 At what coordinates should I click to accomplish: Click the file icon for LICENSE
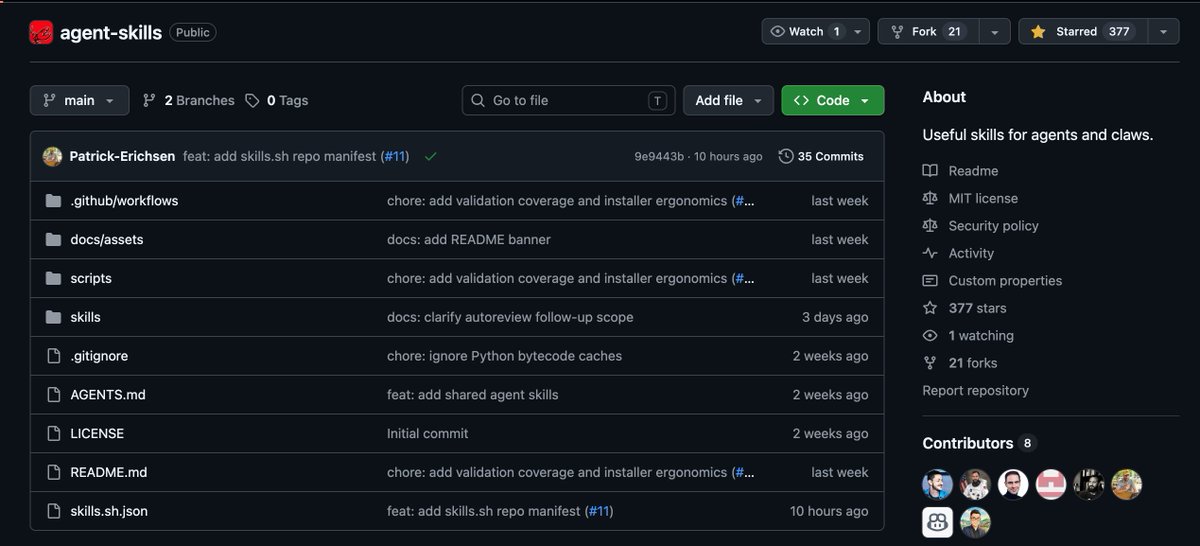[x=53, y=434]
